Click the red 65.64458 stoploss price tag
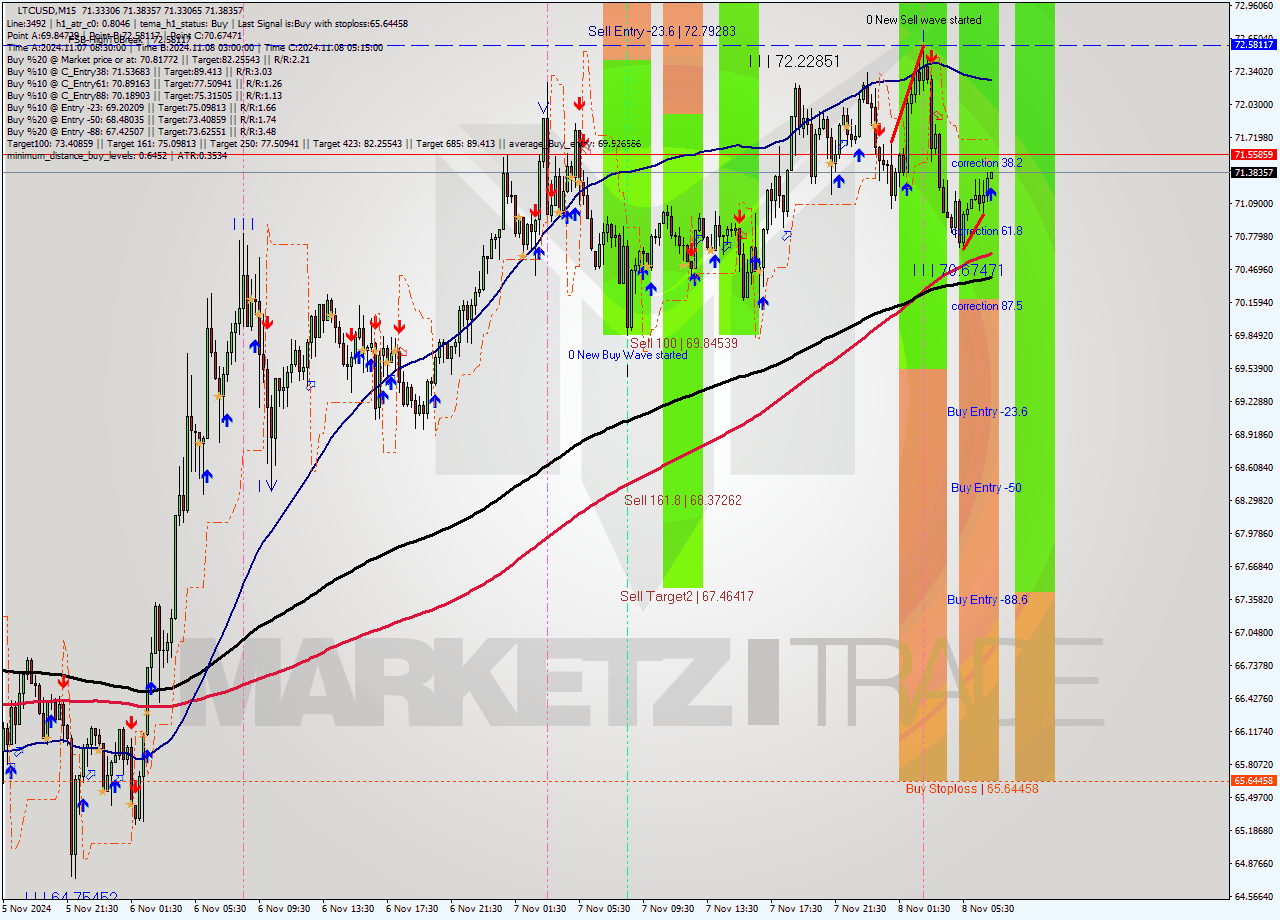 (1254, 781)
